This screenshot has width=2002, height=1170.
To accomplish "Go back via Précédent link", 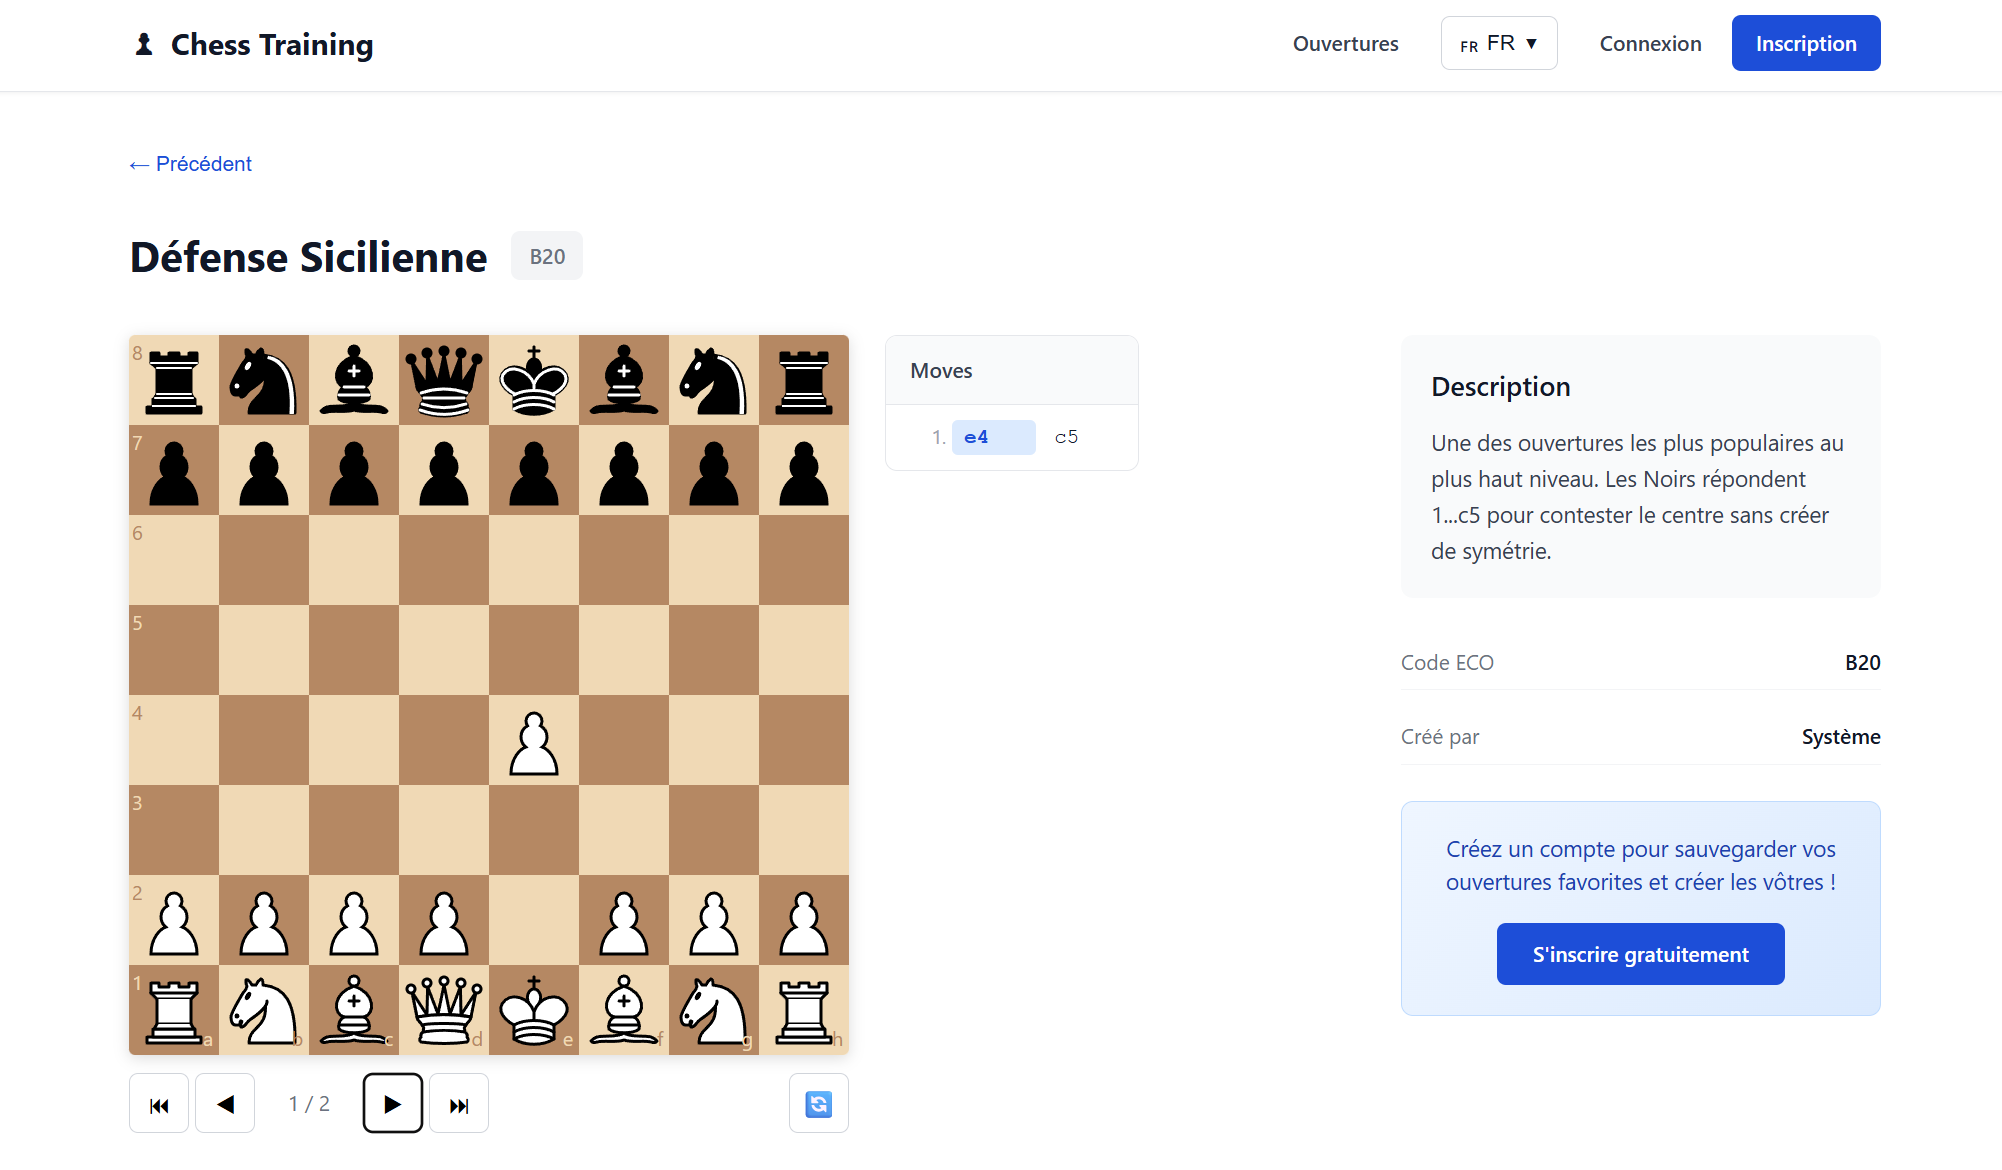I will pos(191,164).
